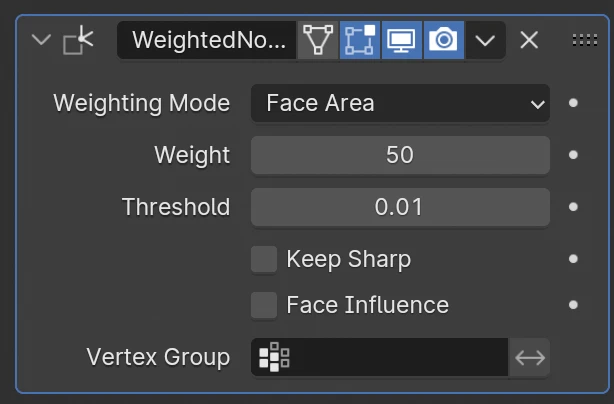This screenshot has height=404, width=614.
Task: Toggle modifier visibility in renders
Action: coord(443,40)
